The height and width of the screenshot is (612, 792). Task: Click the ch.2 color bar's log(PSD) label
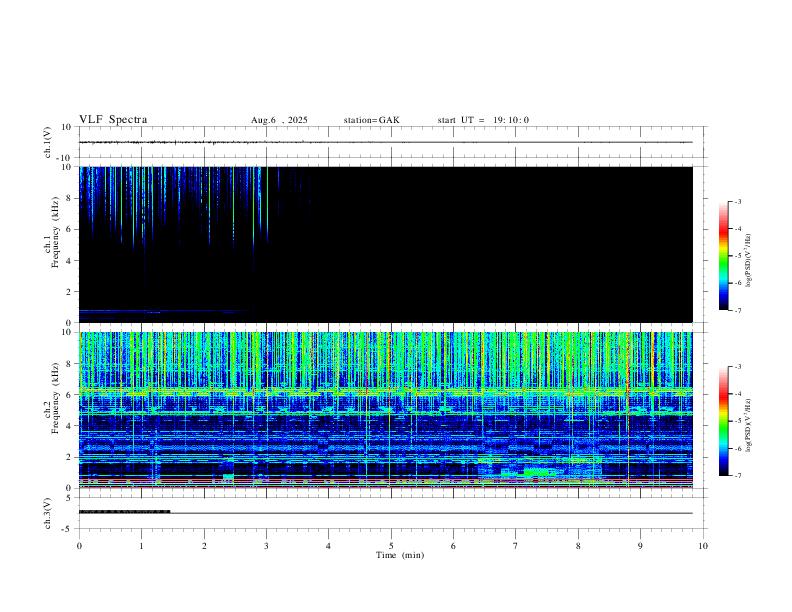click(x=749, y=425)
